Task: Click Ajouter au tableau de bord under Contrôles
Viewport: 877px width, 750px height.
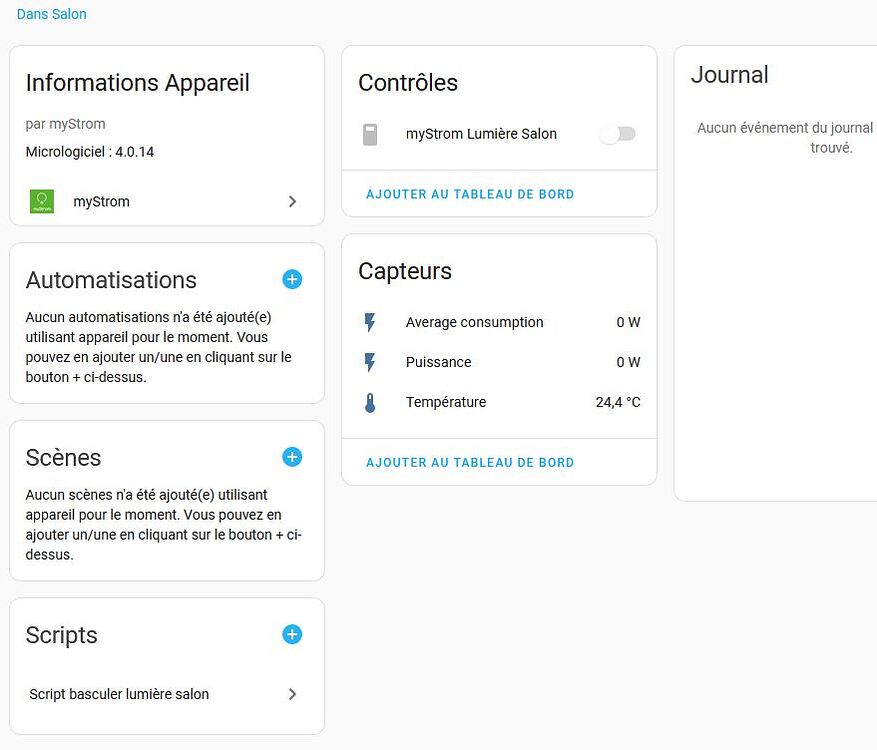Action: tap(470, 194)
